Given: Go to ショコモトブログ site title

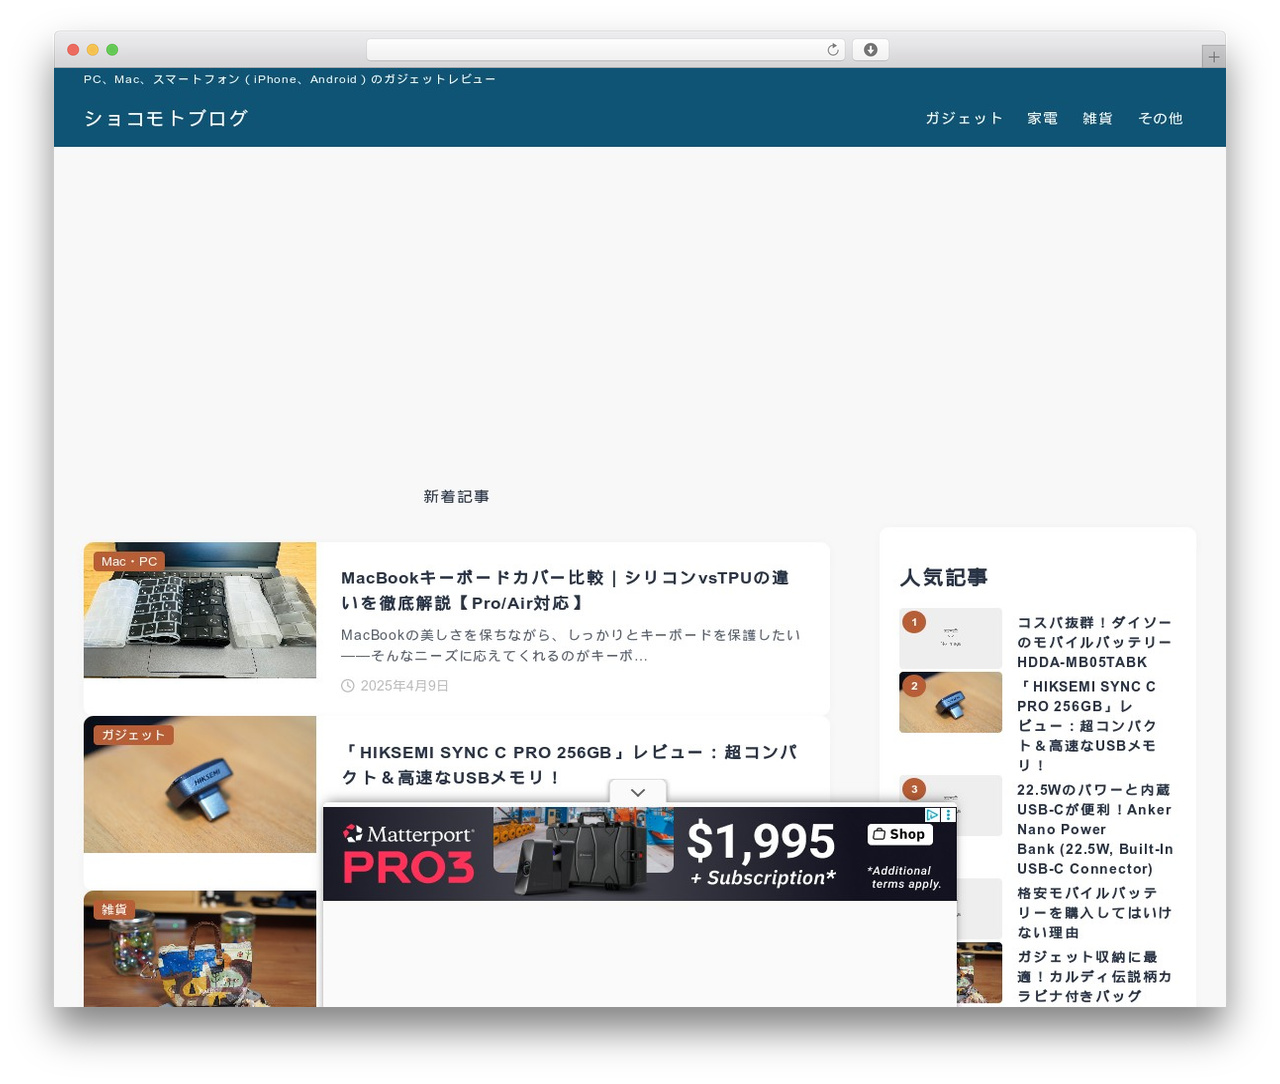Looking at the screenshot, I should coord(166,118).
